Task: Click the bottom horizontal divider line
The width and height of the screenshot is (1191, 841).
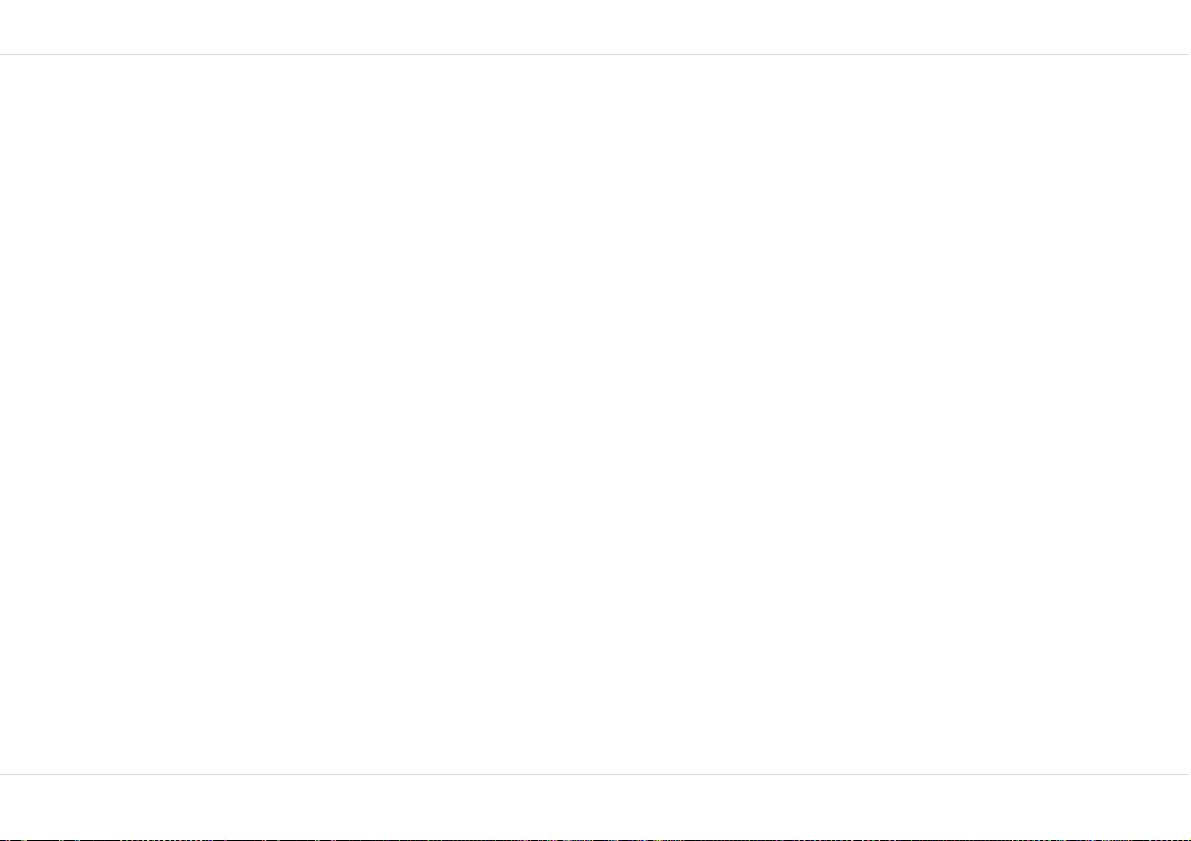Action: (595, 774)
